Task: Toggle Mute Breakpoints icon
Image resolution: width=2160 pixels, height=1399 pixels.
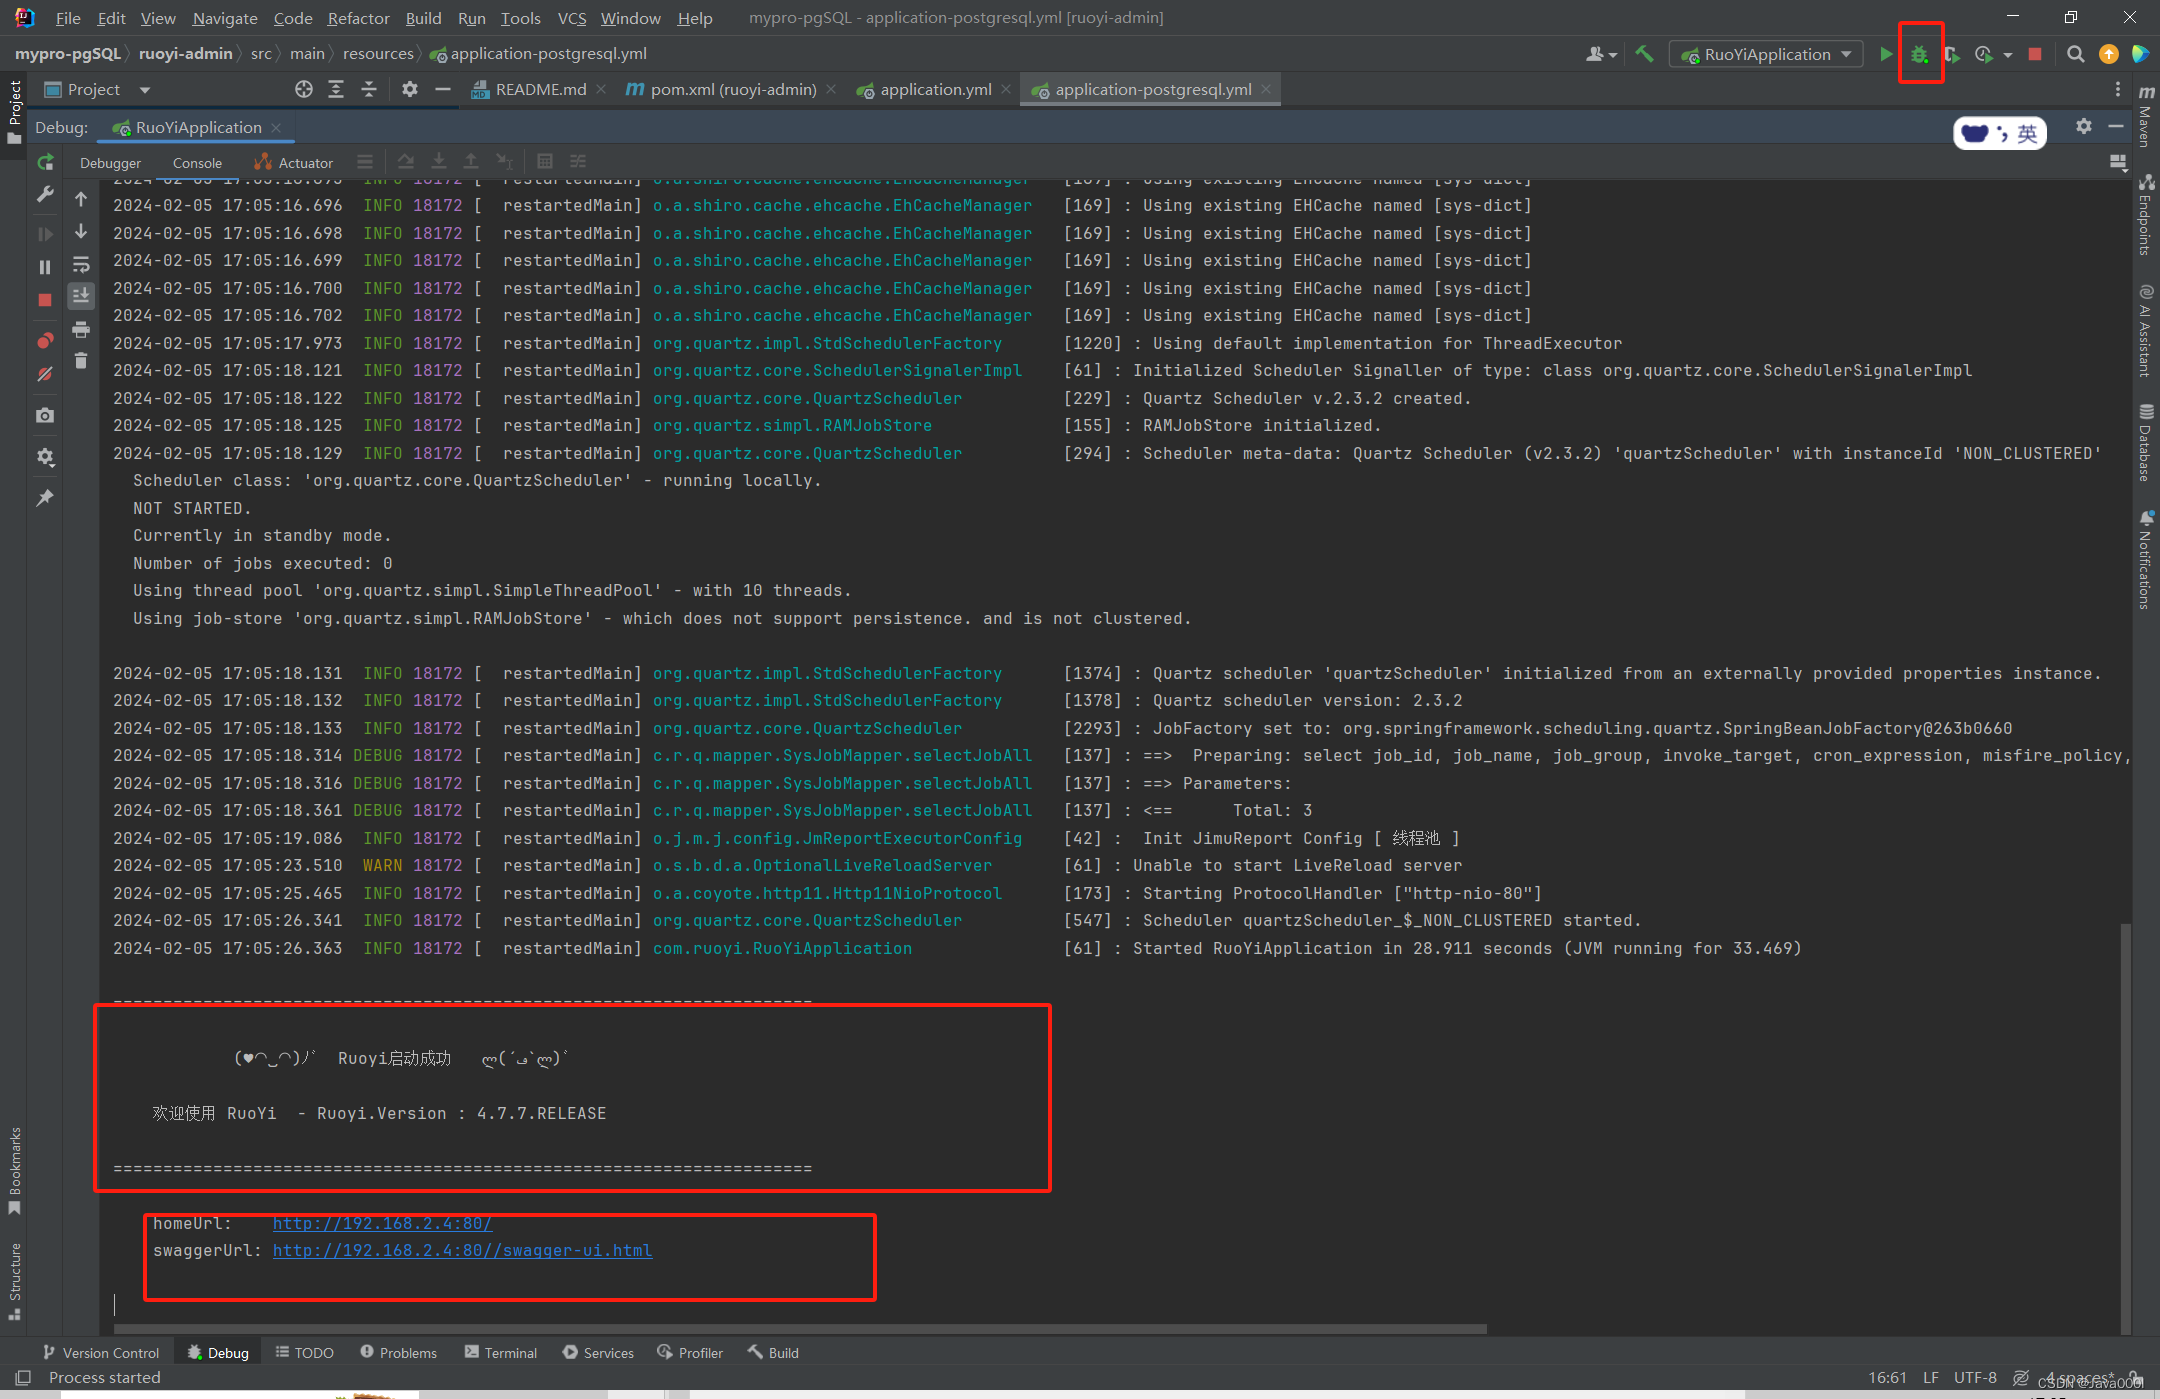Action: (x=45, y=374)
